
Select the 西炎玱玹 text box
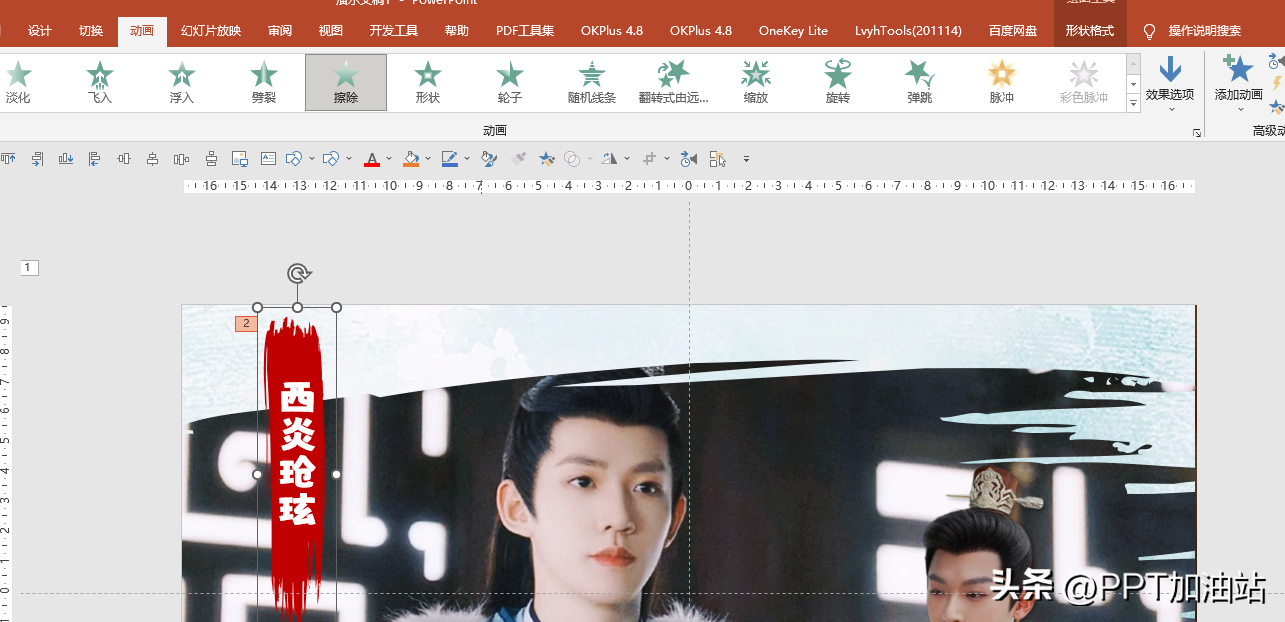297,453
